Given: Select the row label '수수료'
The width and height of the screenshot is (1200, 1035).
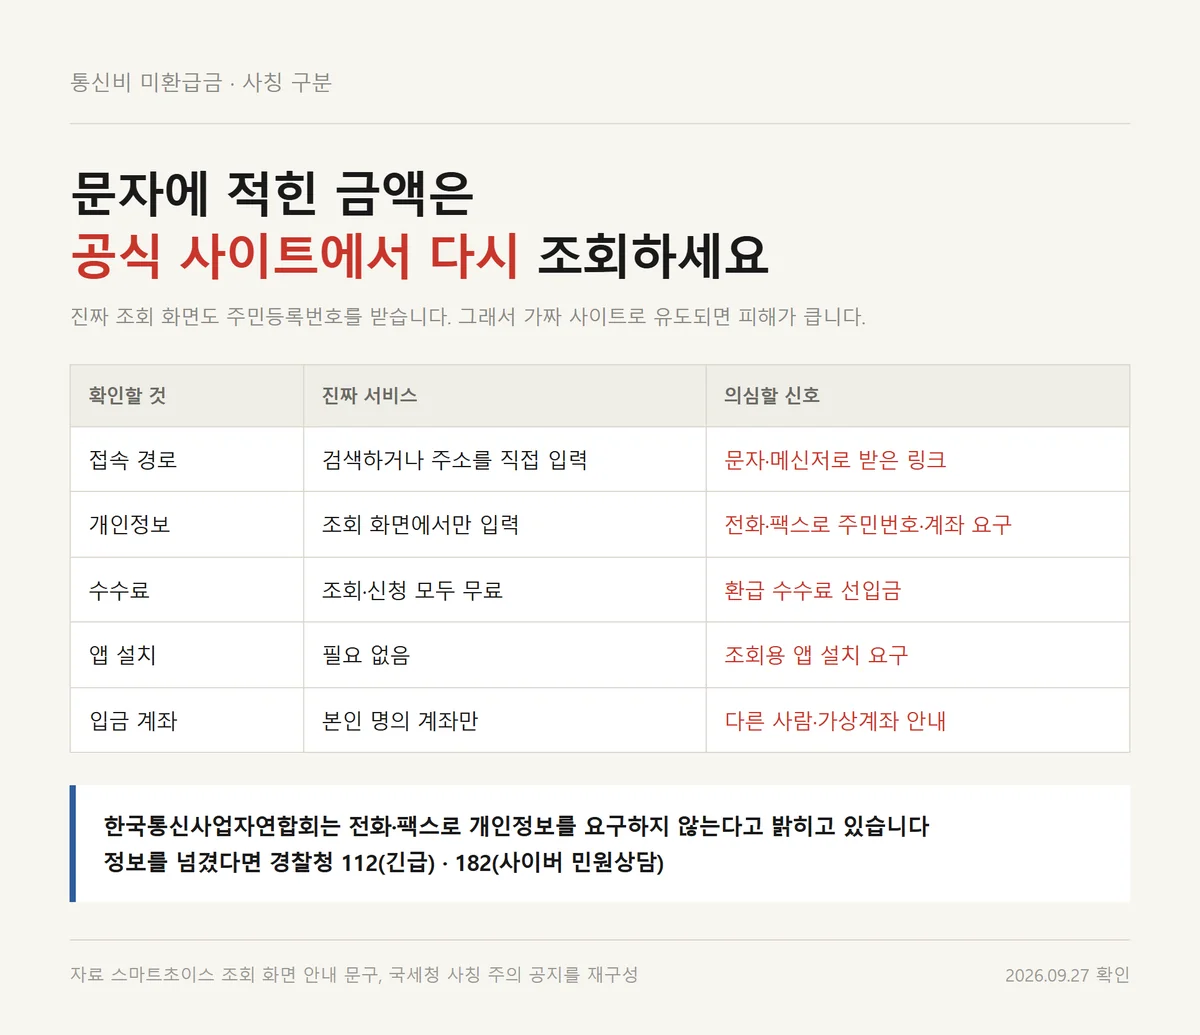Looking at the screenshot, I should 119,590.
